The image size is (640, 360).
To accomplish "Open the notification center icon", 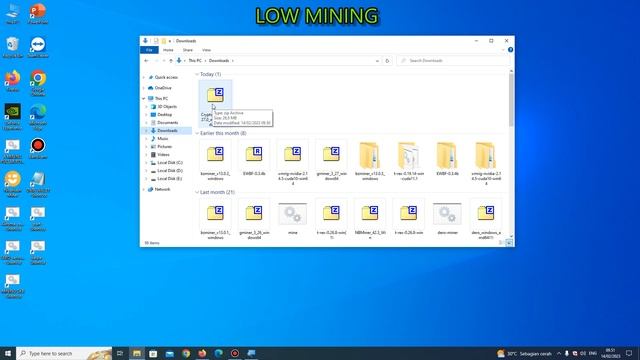I will 629,353.
